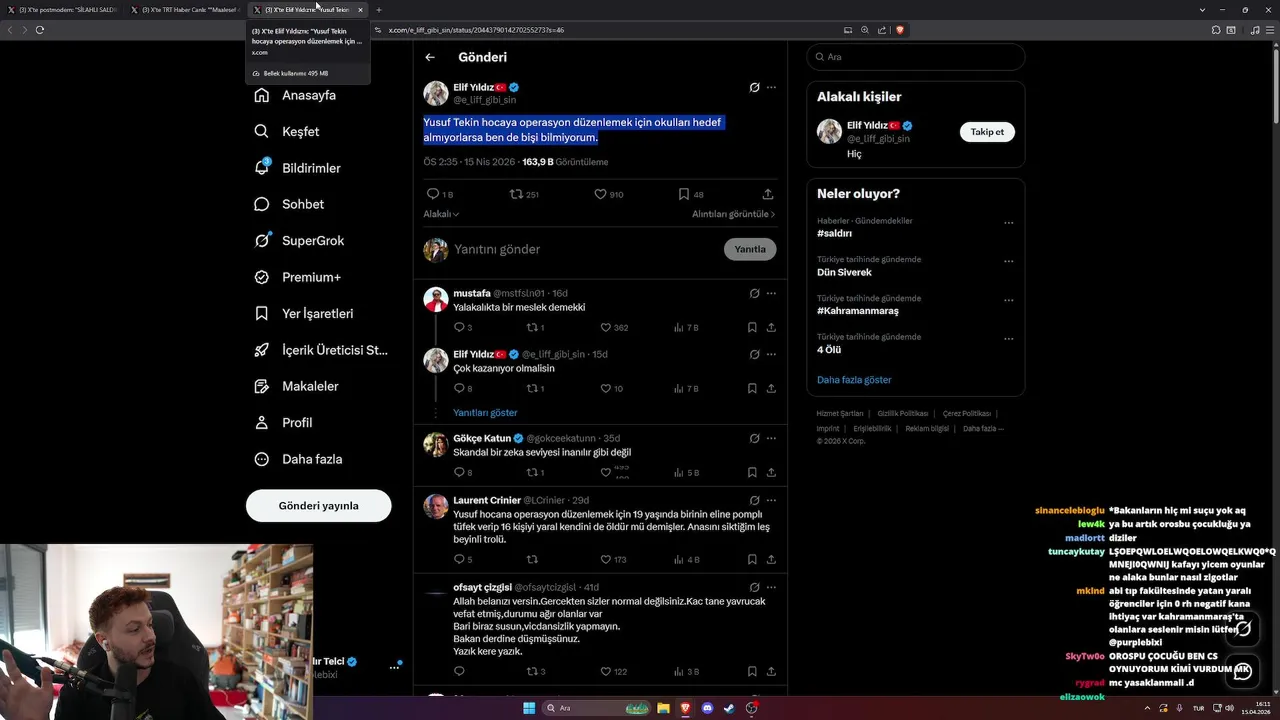Click the browser address bar URL
This screenshot has height=720, width=1280.
[x=476, y=30]
